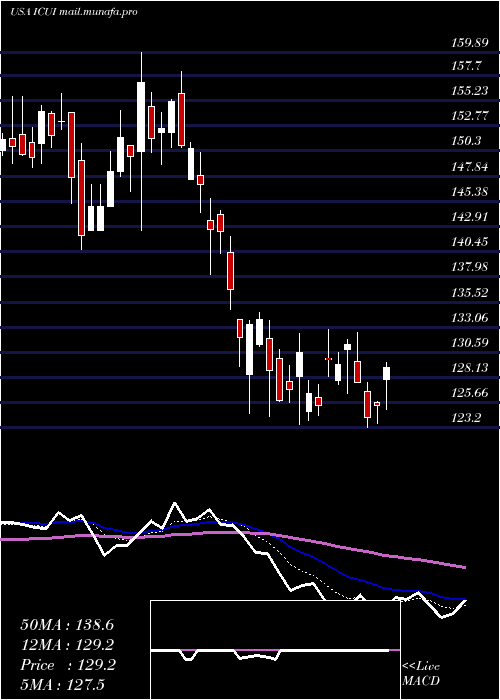Click the 'USA ICUI mail.munafa.pro' title text
Image resolution: width=500 pixels, height=700 pixels.
click(74, 12)
